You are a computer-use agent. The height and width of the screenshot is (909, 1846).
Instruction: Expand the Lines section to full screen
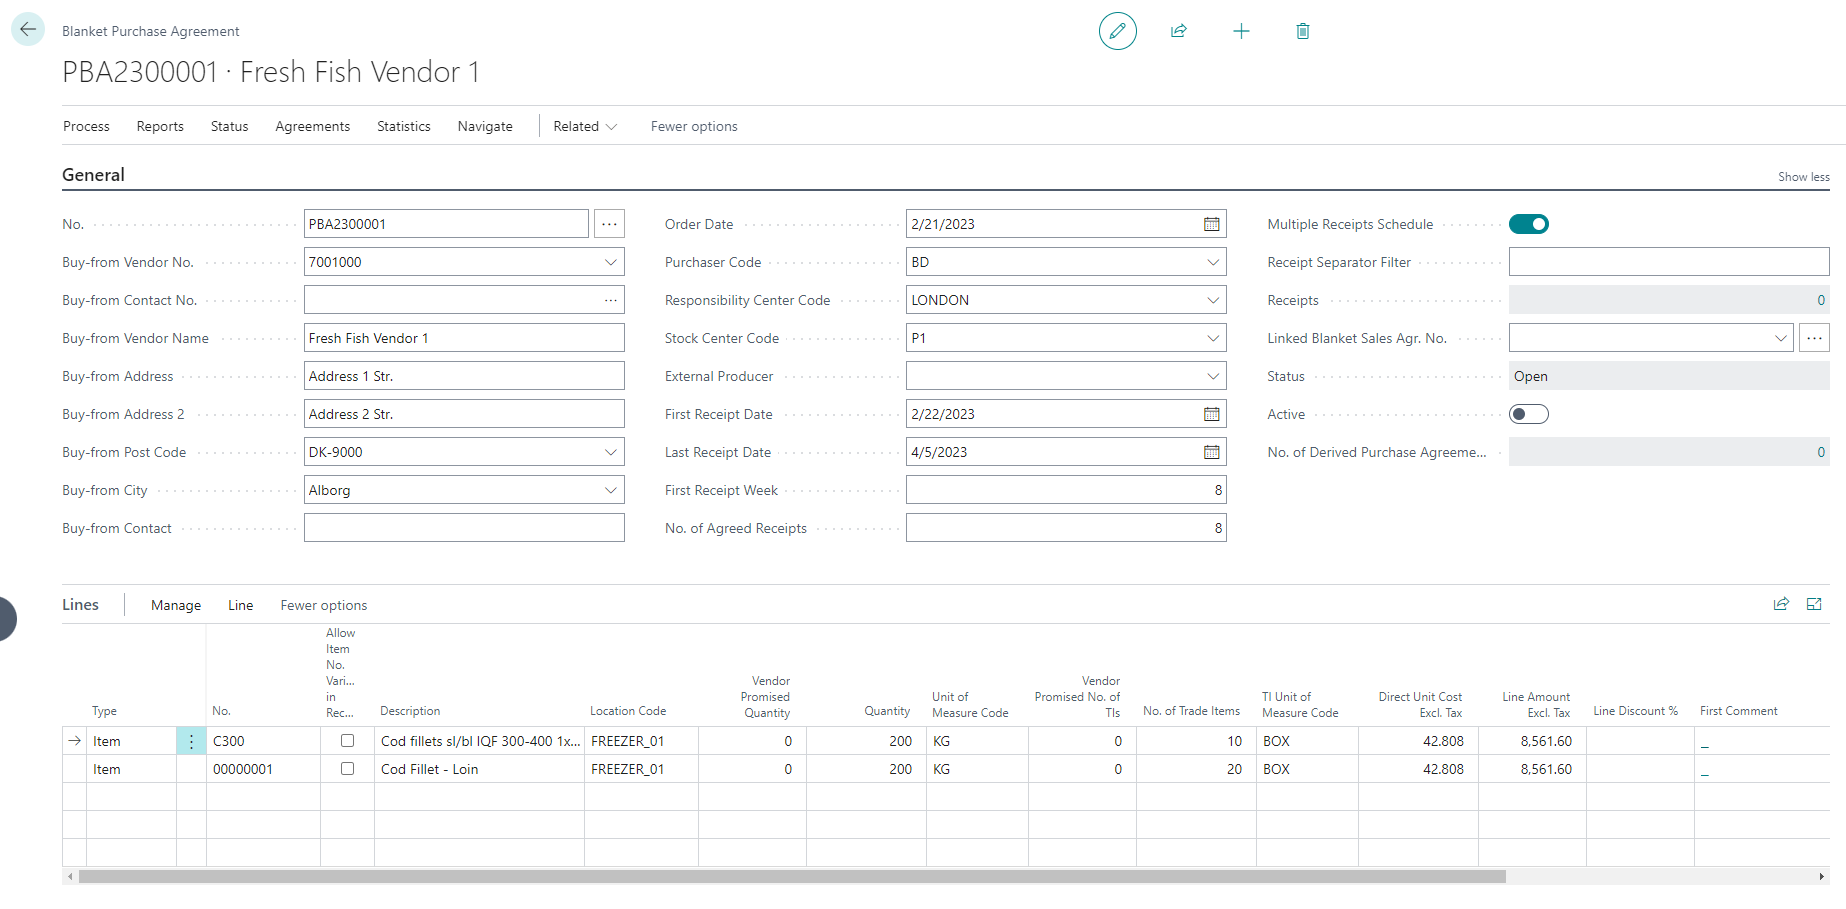click(1814, 604)
